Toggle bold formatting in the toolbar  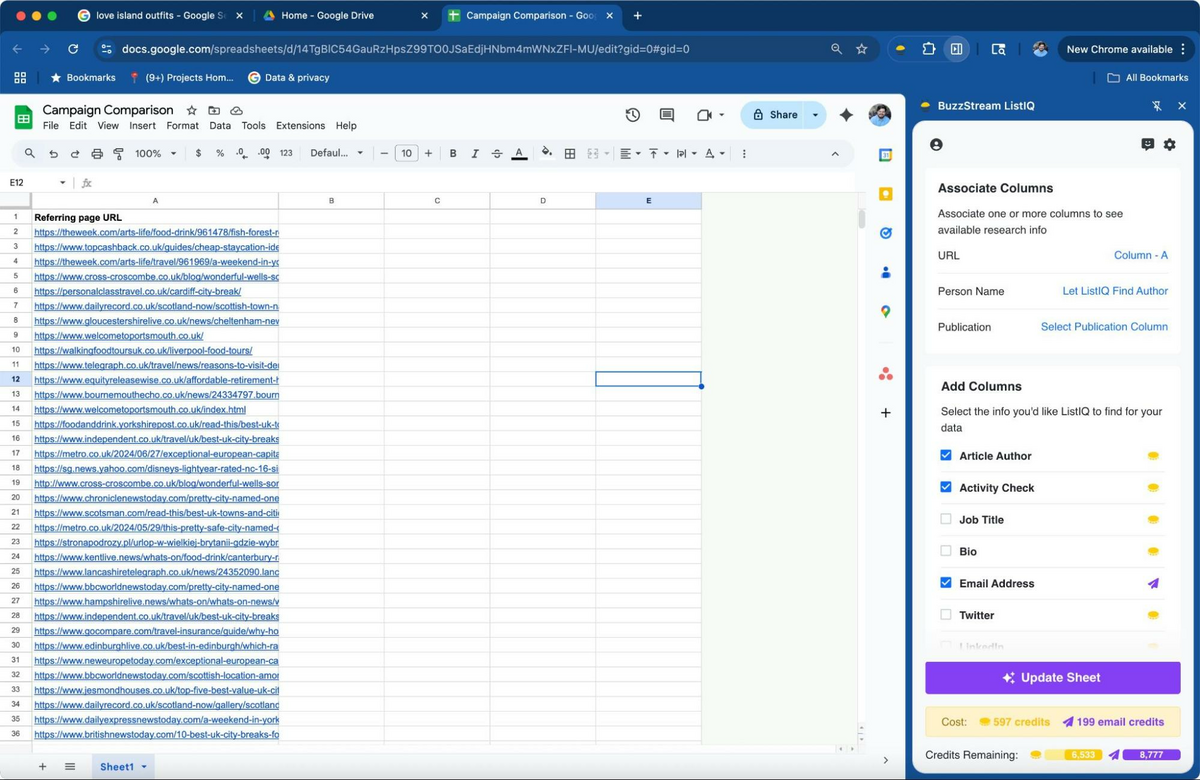[x=452, y=153]
